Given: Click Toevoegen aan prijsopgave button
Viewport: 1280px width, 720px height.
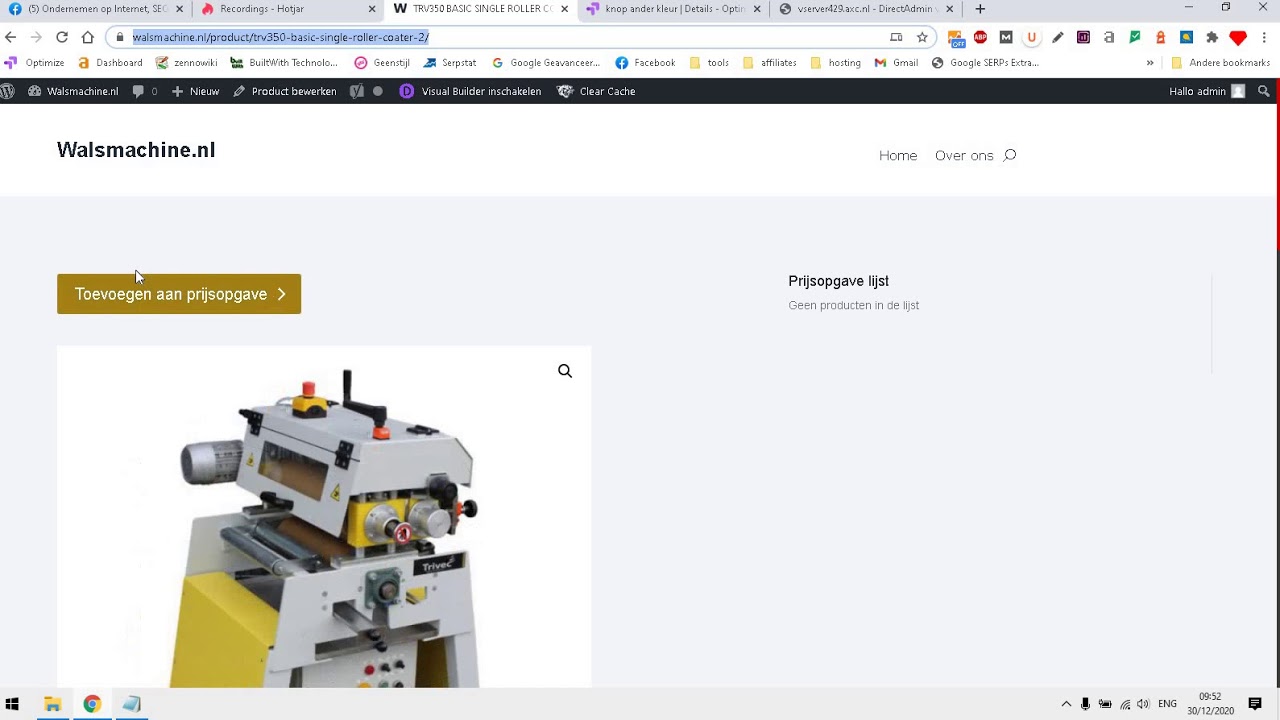Looking at the screenshot, I should pyautogui.click(x=179, y=294).
